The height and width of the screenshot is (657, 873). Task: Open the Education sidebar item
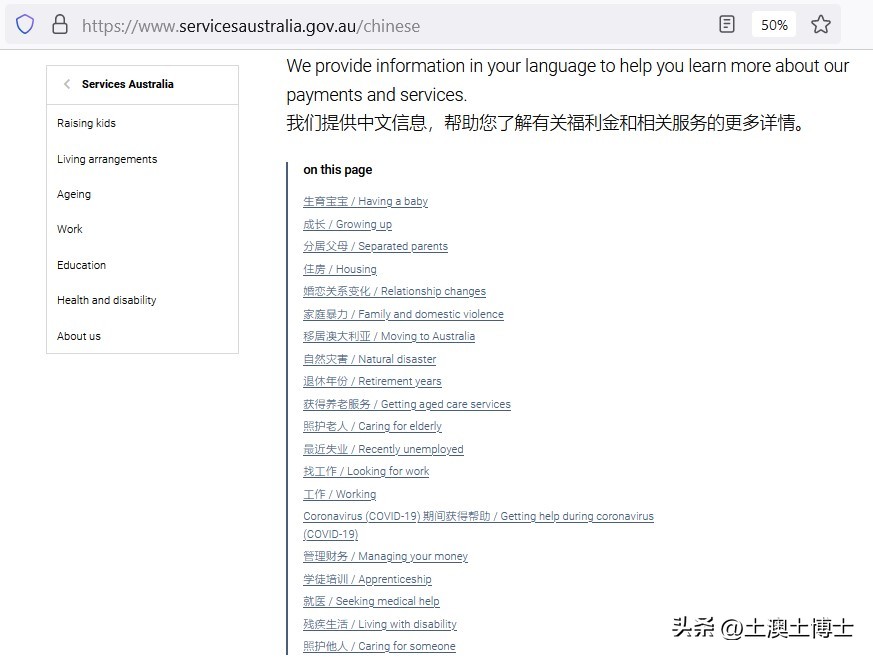(x=81, y=265)
